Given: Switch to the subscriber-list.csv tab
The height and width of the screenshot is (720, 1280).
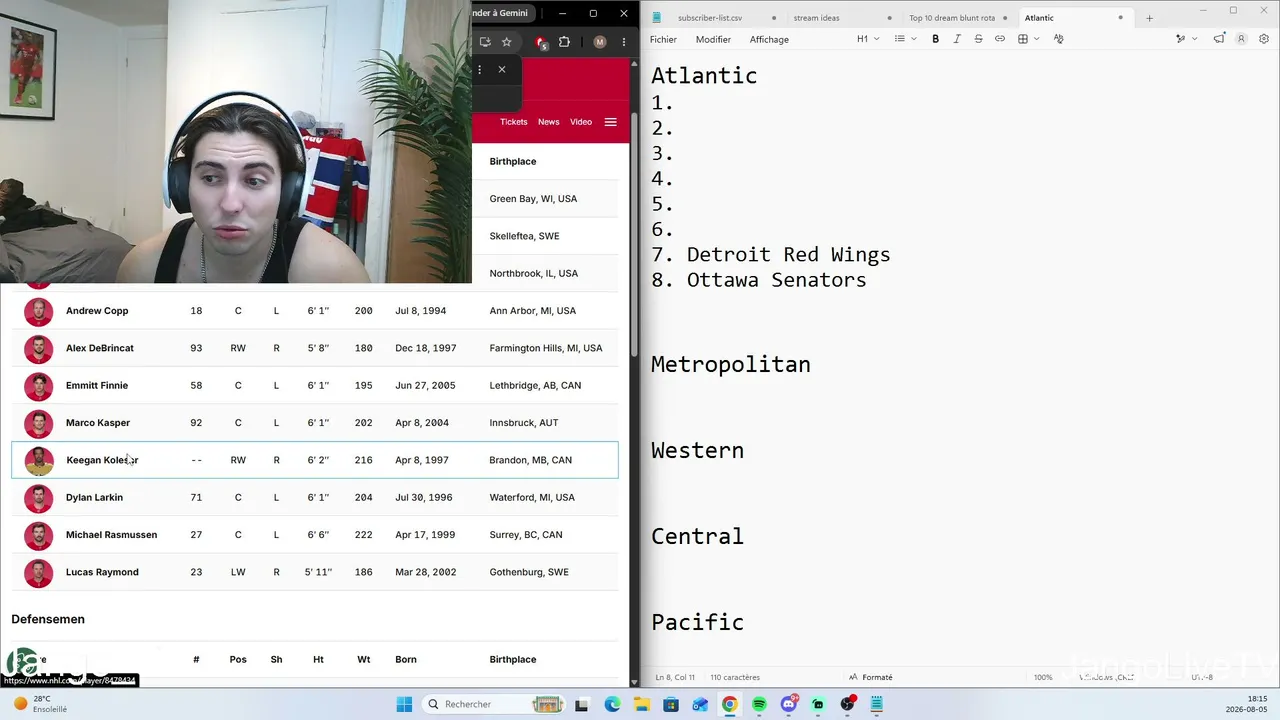Looking at the screenshot, I should [x=710, y=18].
